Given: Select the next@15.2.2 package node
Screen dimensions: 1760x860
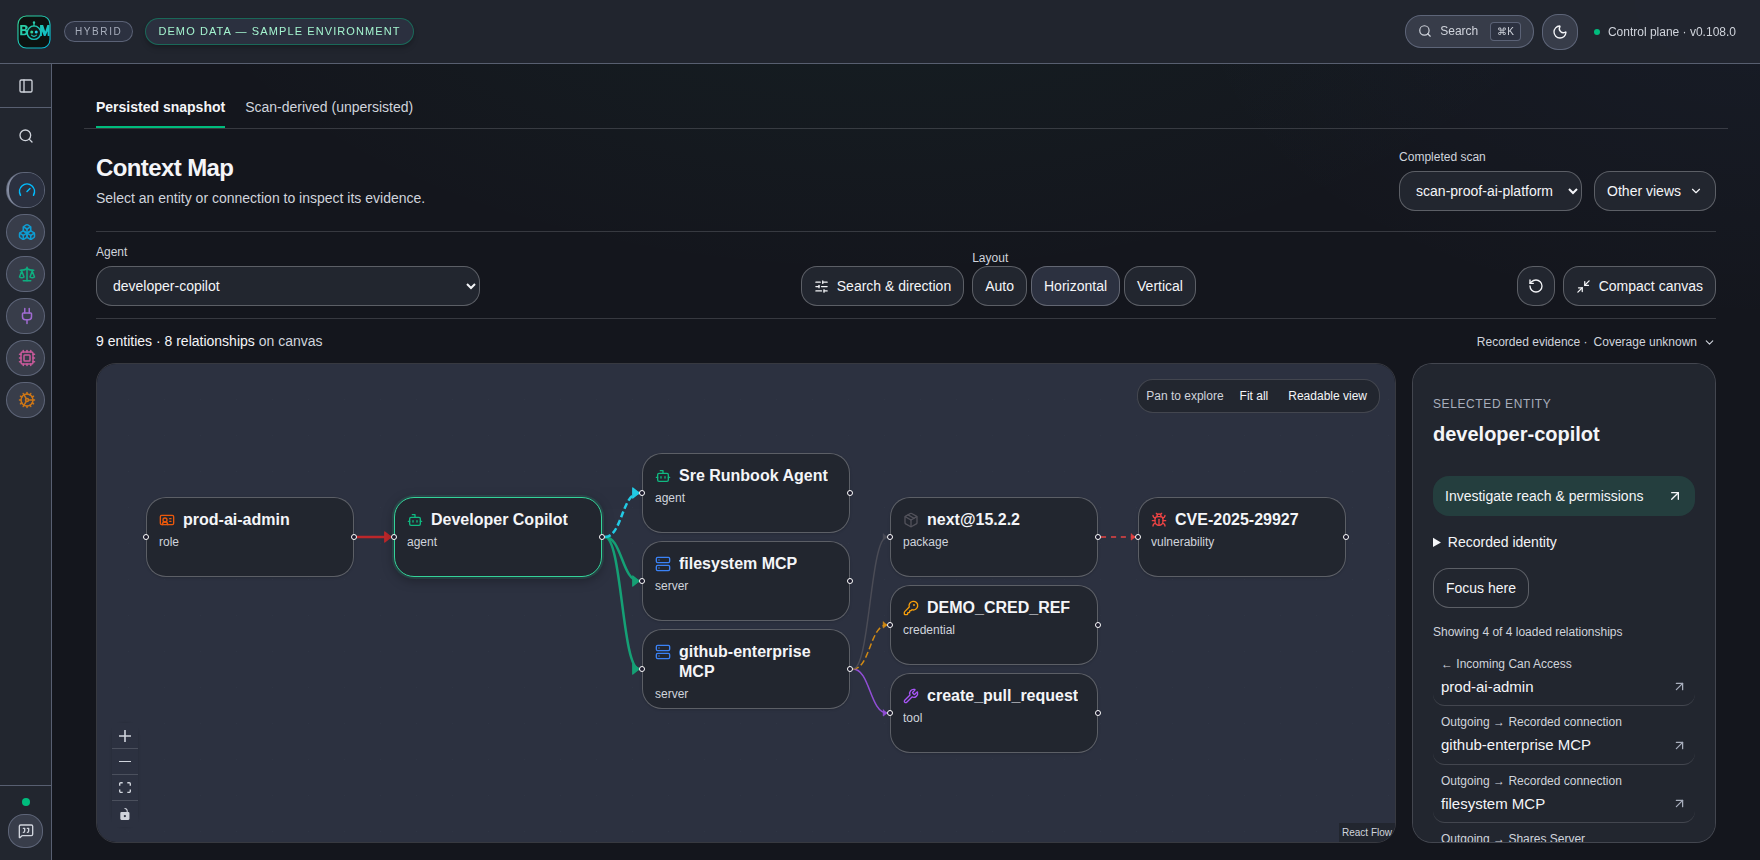Looking at the screenshot, I should pyautogui.click(x=994, y=537).
